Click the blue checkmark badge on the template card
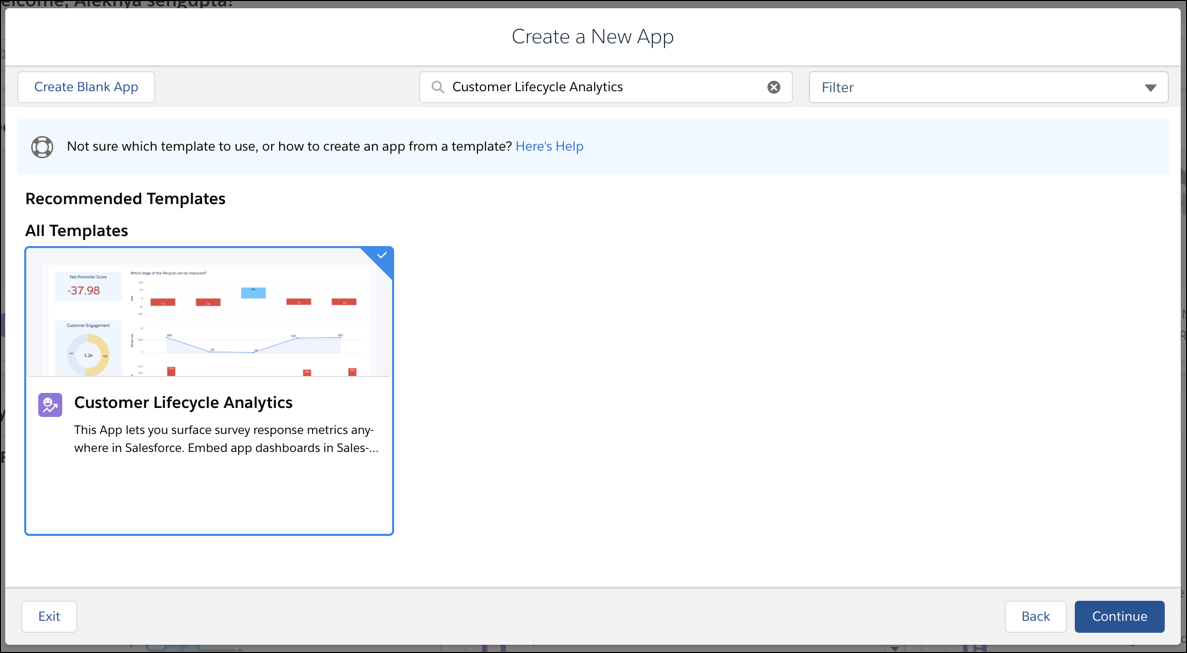Viewport: 1187px width, 653px height. (x=380, y=256)
